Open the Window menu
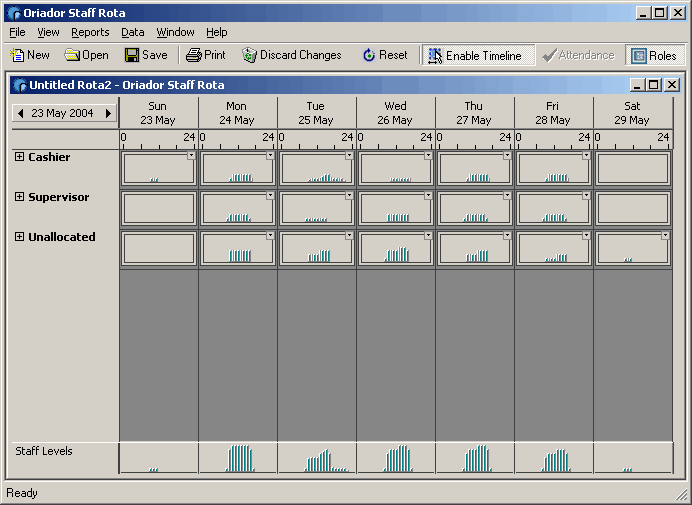Screen dimensions: 692x505 pos(175,32)
